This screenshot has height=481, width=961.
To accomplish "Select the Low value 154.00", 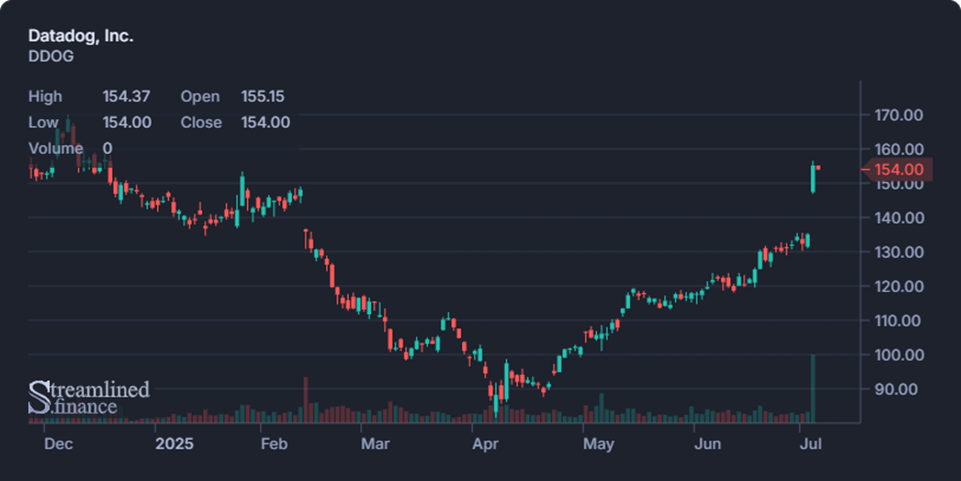I will (127, 123).
